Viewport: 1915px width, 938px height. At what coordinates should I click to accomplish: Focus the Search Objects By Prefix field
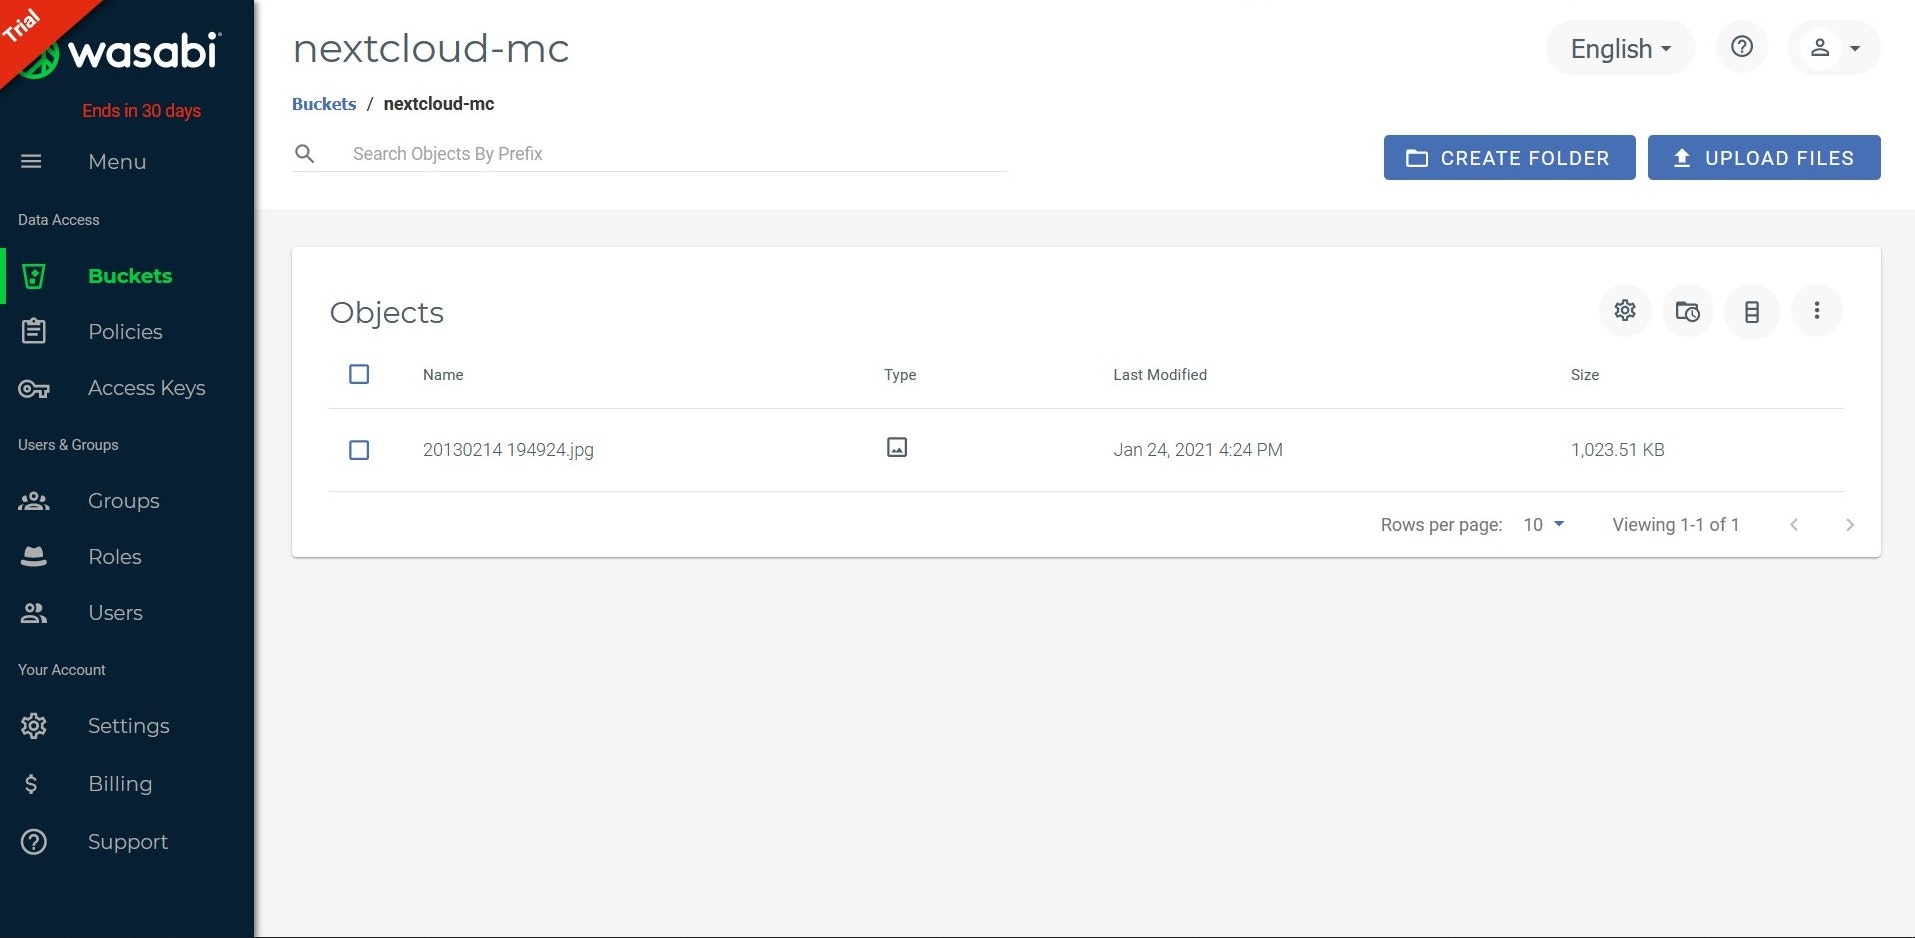(678, 154)
